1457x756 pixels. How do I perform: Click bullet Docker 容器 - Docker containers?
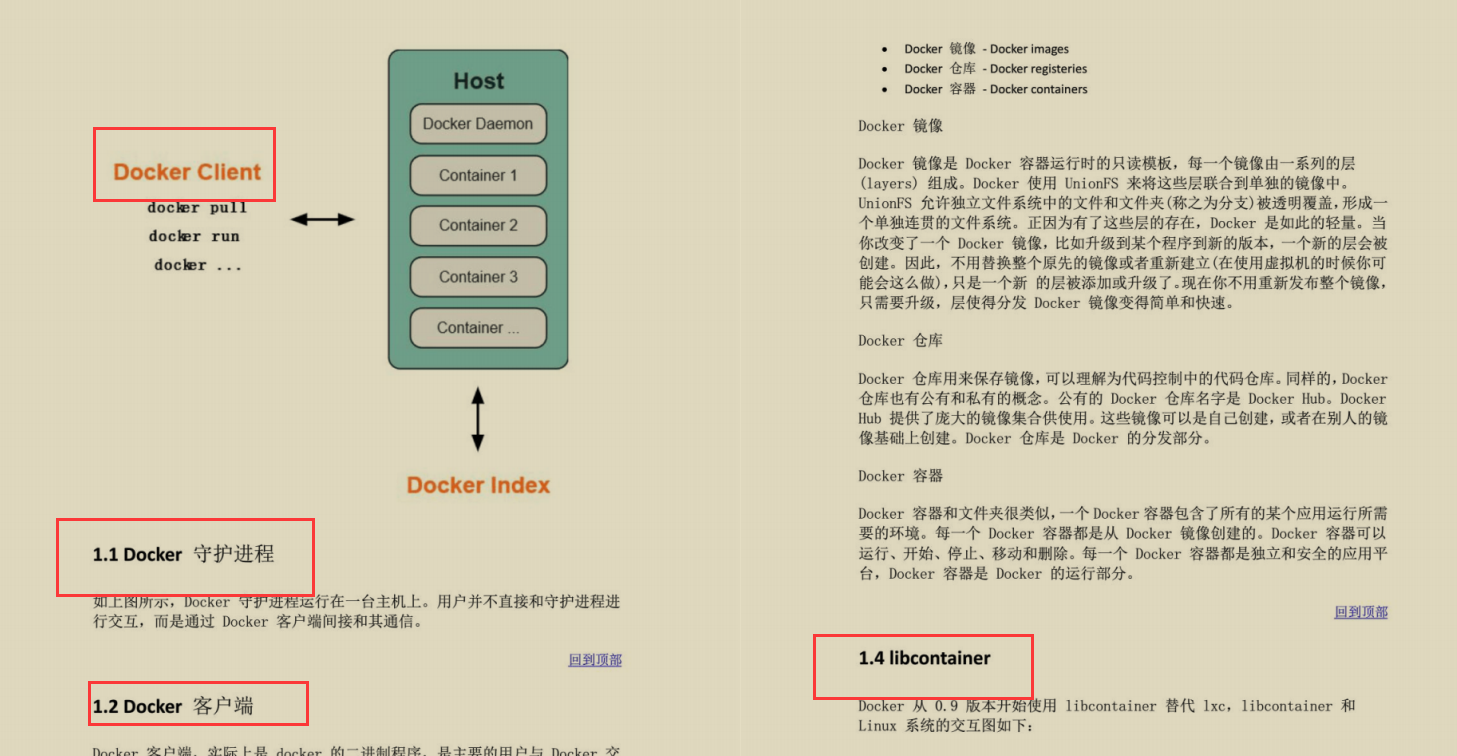[995, 89]
